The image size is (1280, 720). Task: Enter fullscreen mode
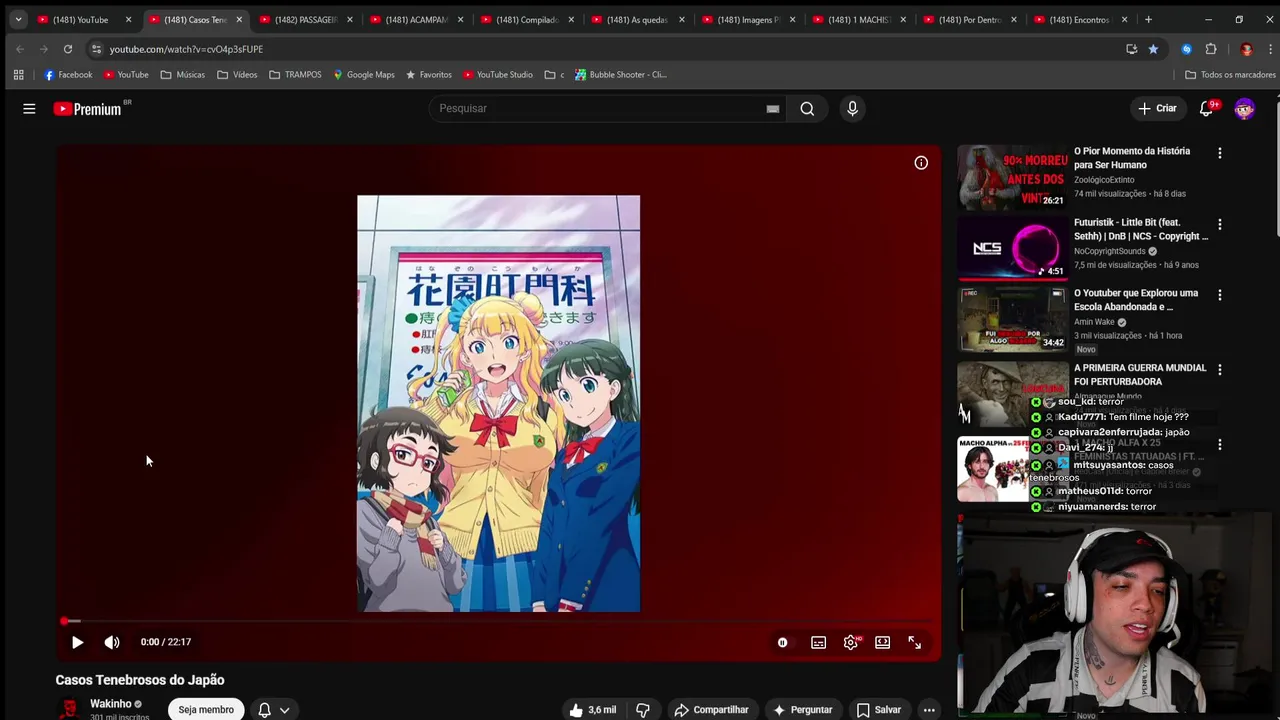(914, 642)
